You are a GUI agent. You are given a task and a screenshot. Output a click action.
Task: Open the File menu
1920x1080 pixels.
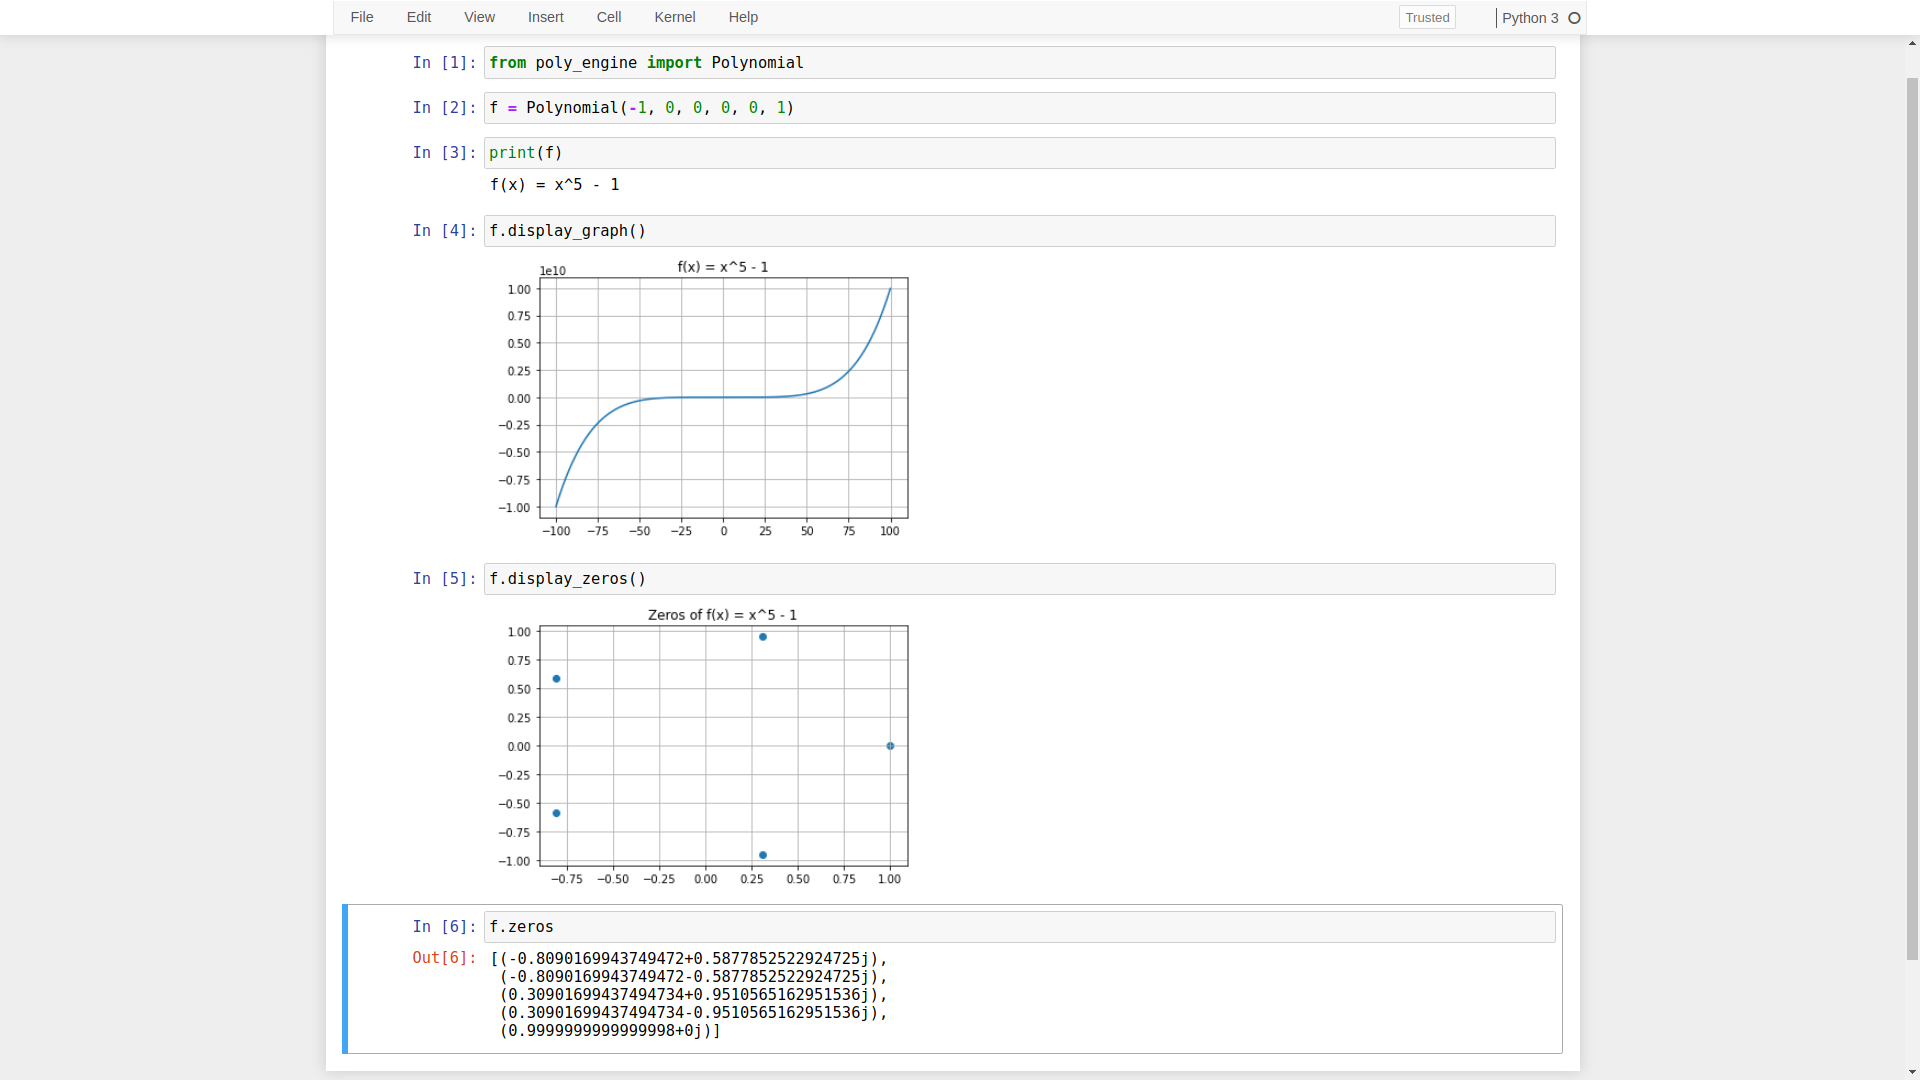[362, 17]
